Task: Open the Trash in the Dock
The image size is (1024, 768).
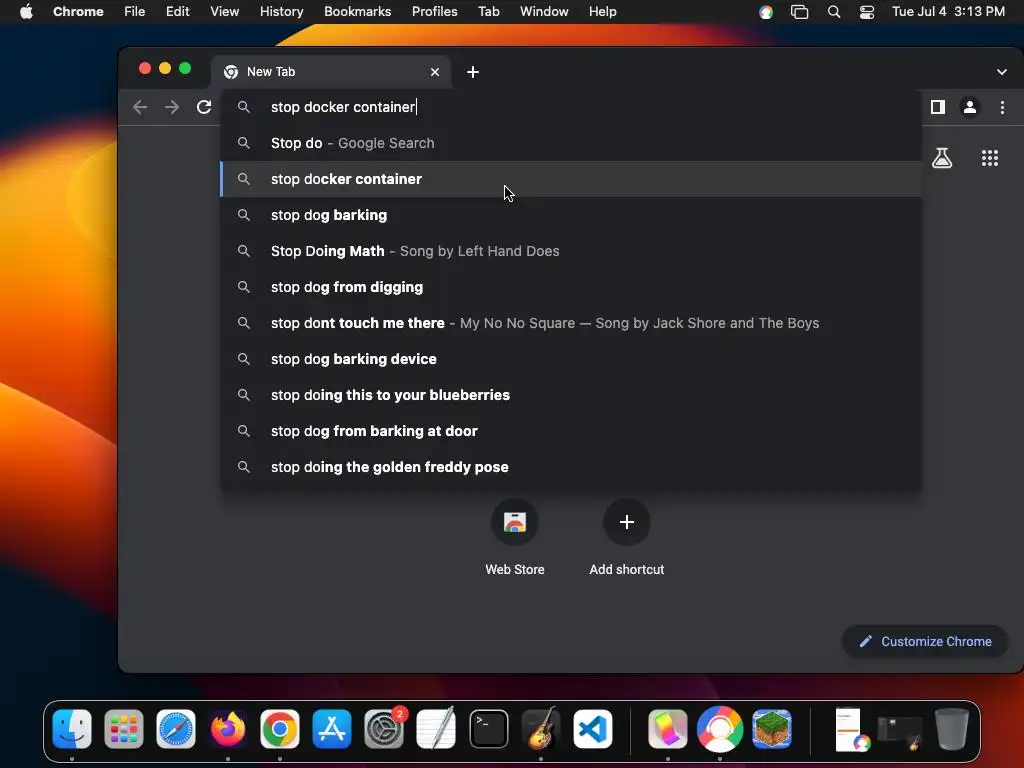Action: pyautogui.click(x=951, y=729)
